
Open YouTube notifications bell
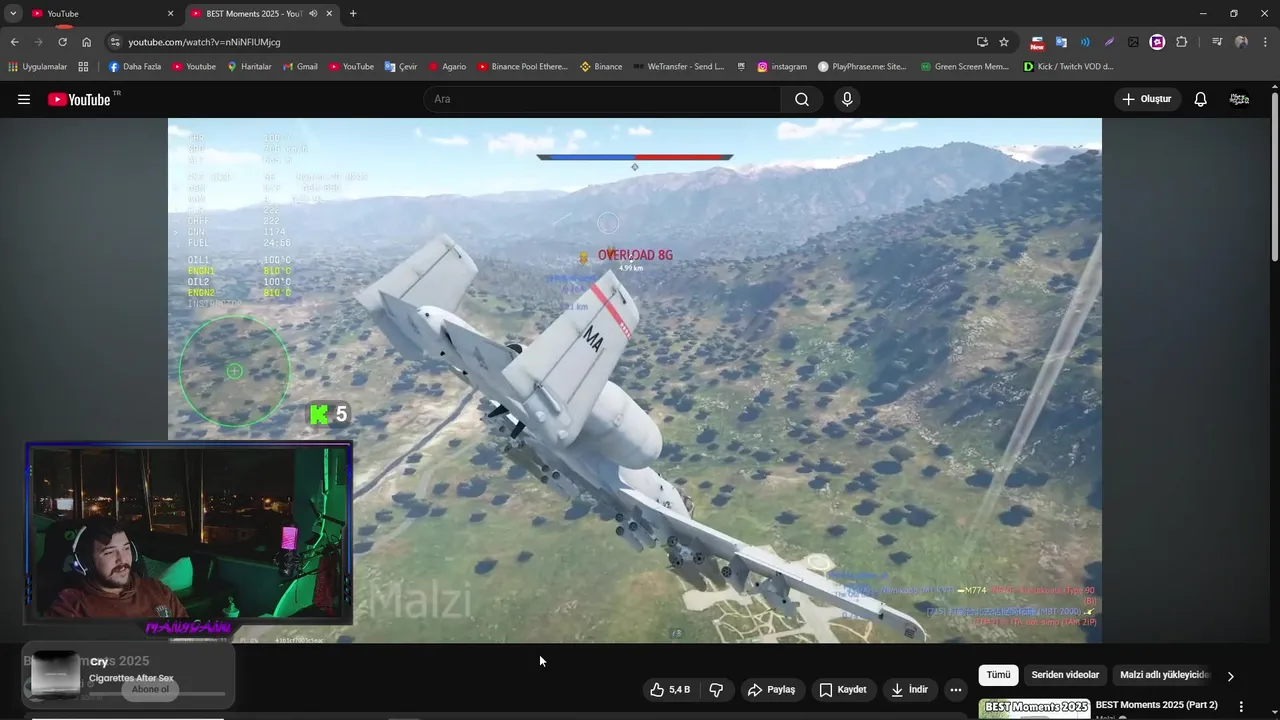[1200, 99]
